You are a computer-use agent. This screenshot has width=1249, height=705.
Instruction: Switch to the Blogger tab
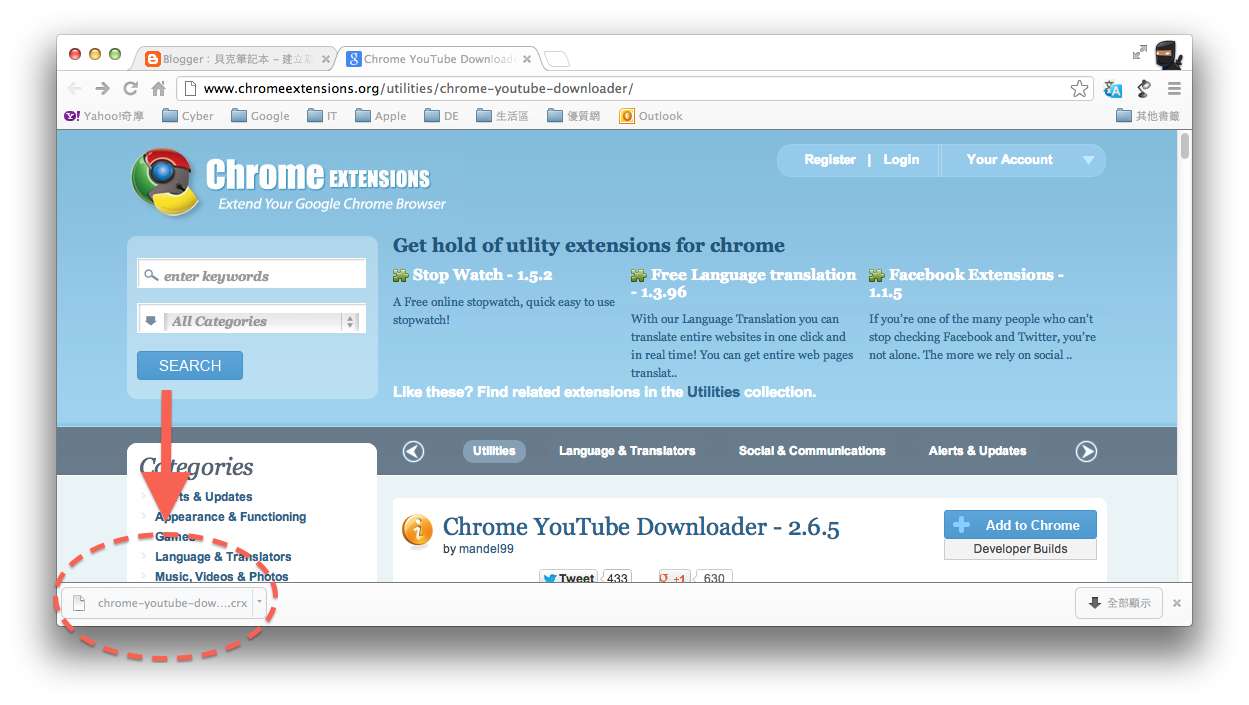click(x=237, y=59)
